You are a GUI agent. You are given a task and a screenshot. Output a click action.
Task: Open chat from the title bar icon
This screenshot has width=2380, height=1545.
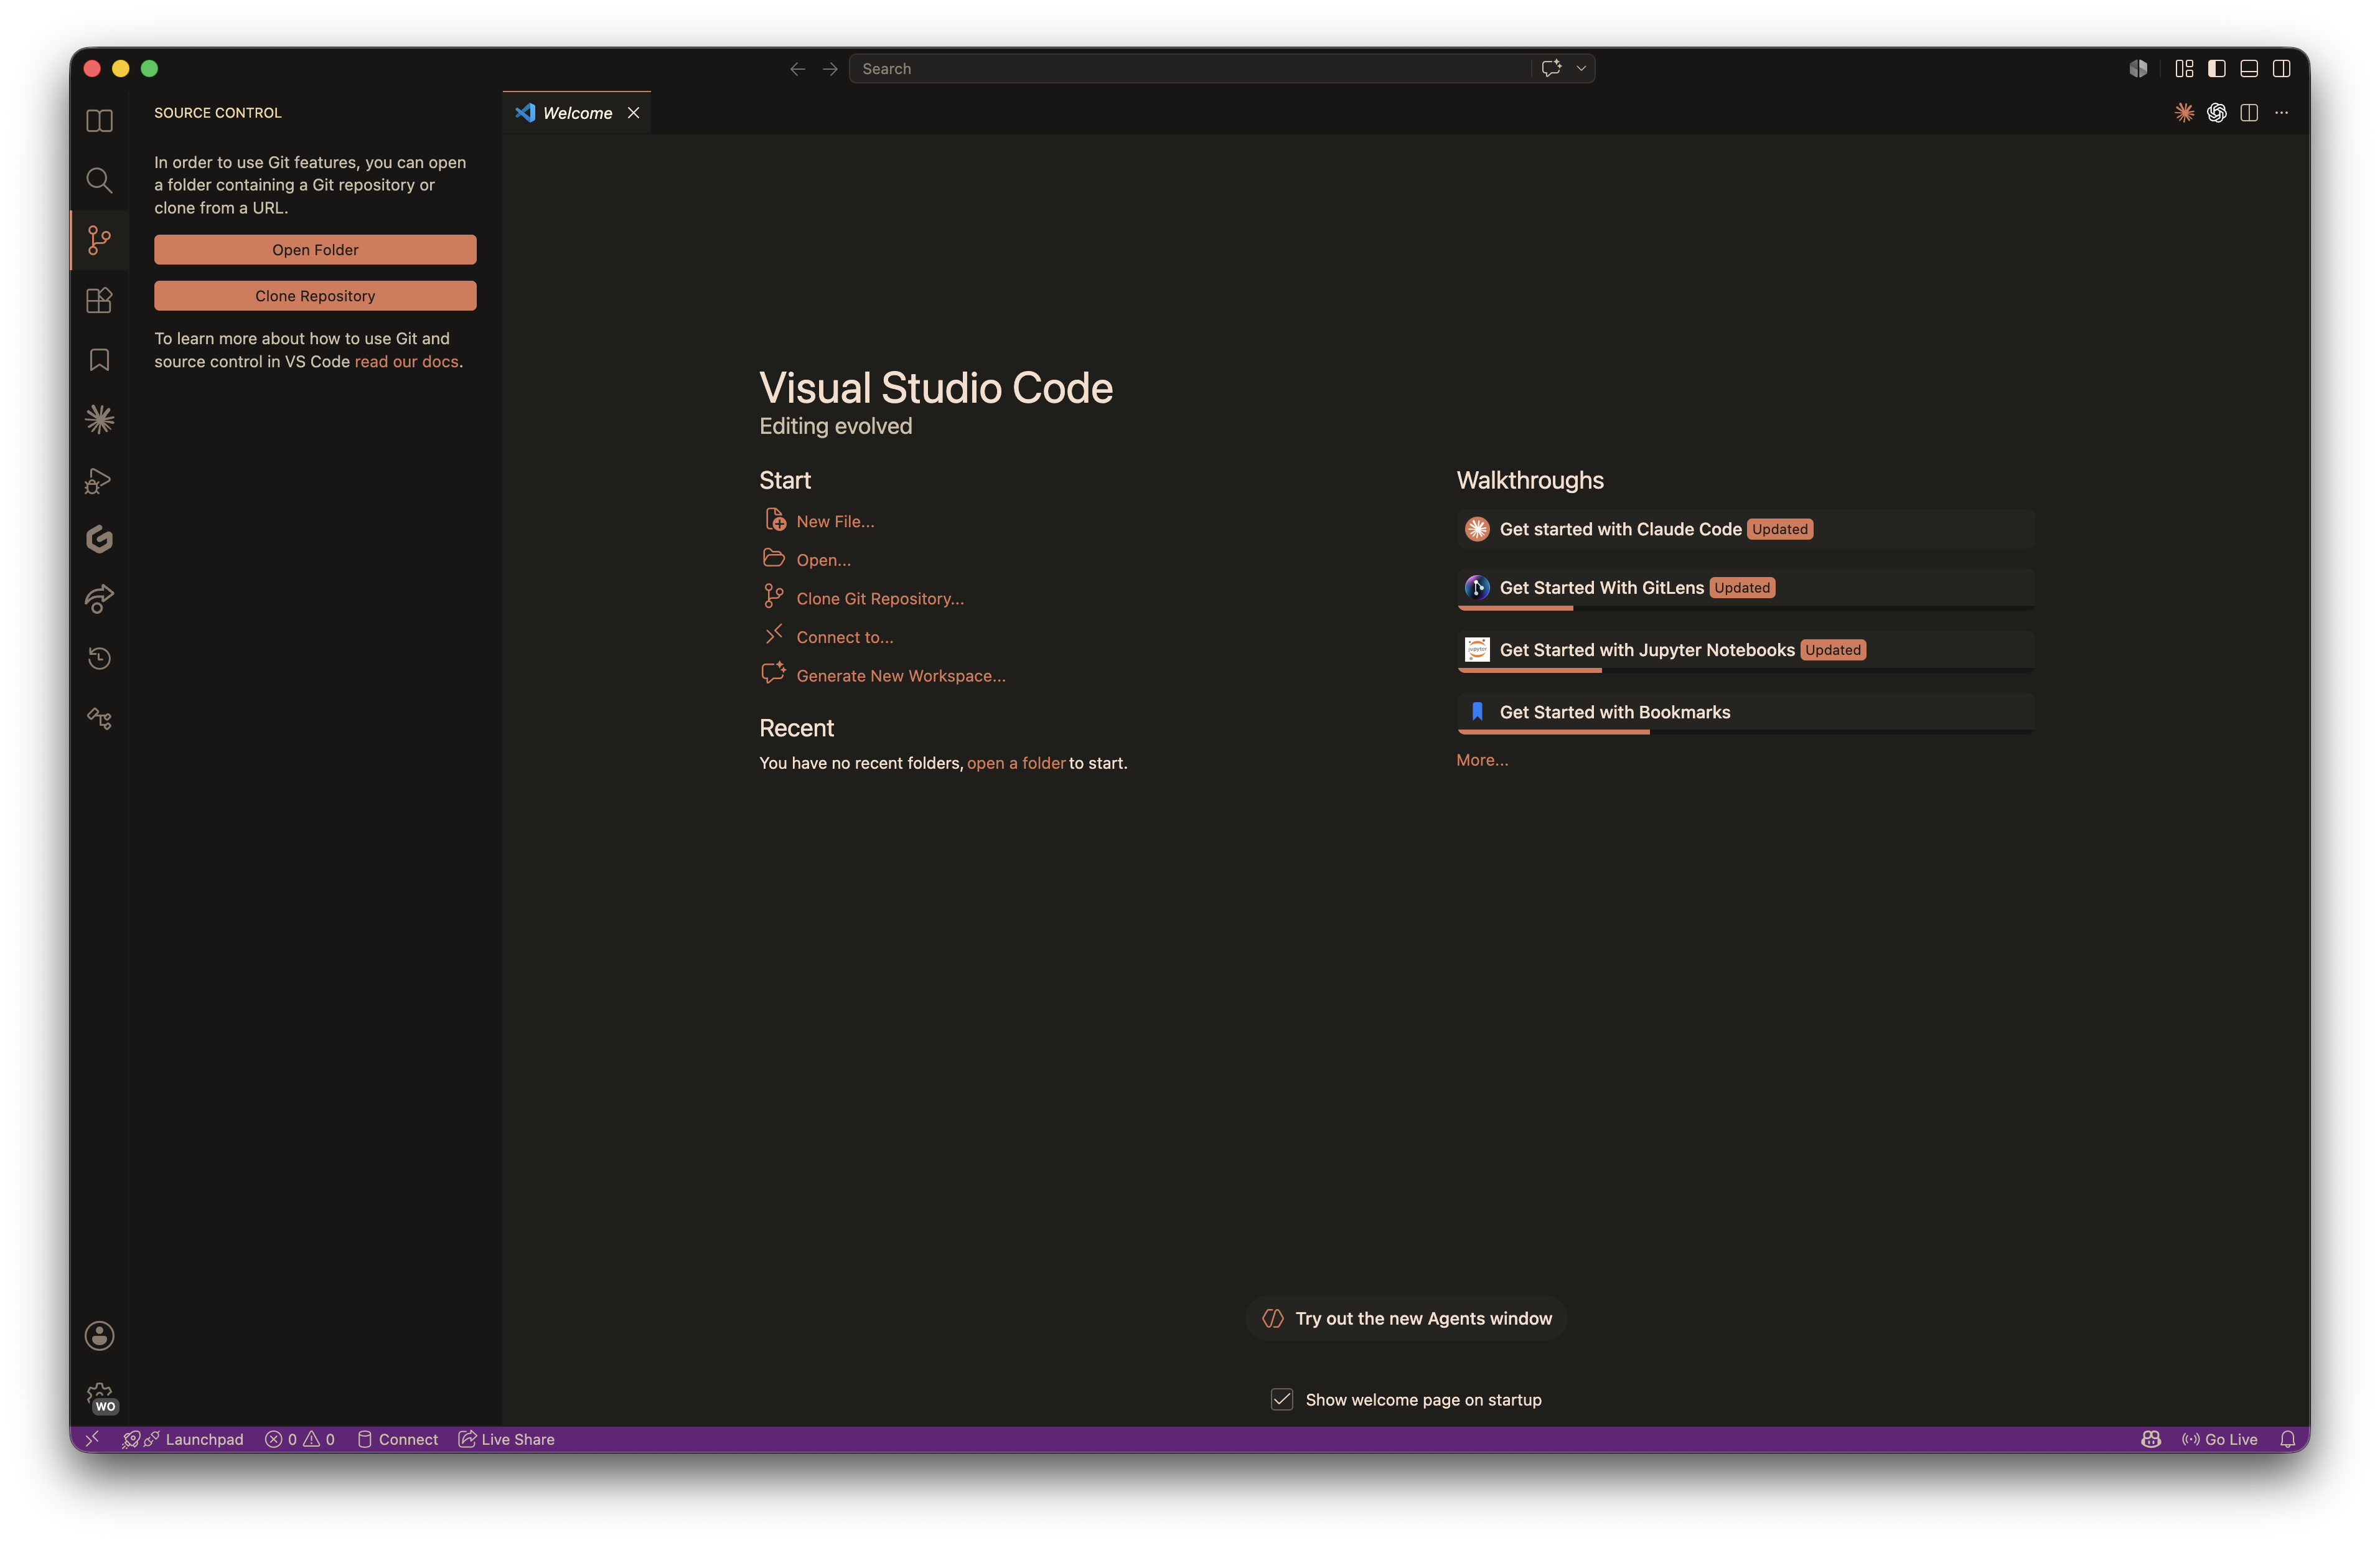[x=1551, y=68]
